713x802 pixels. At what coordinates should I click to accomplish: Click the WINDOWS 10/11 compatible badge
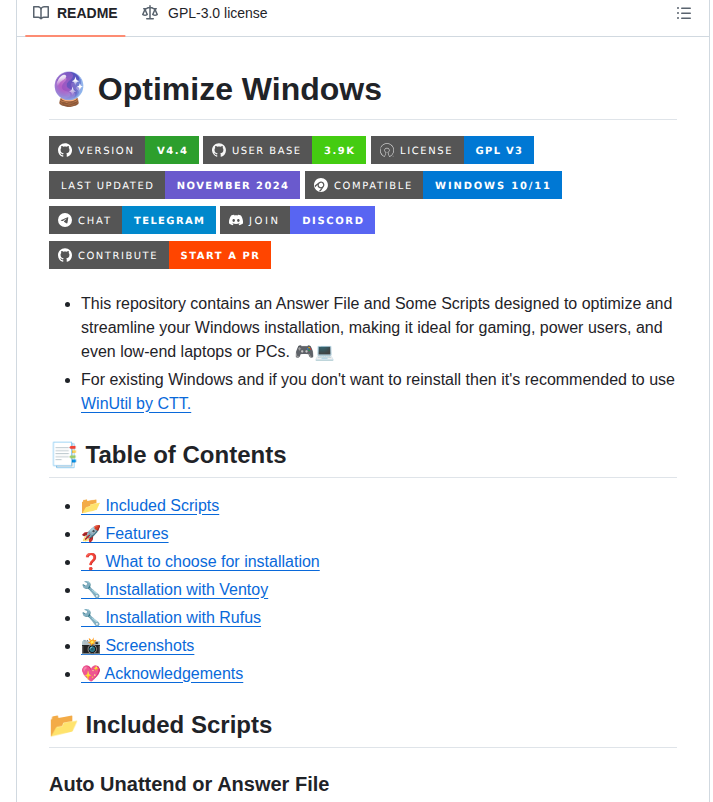pos(492,185)
